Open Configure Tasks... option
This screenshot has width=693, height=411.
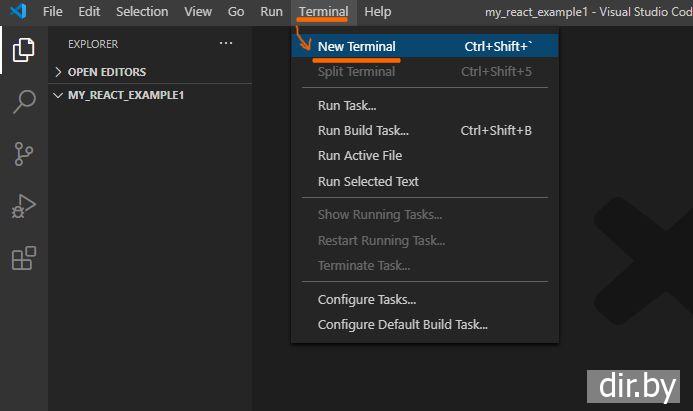[367, 299]
